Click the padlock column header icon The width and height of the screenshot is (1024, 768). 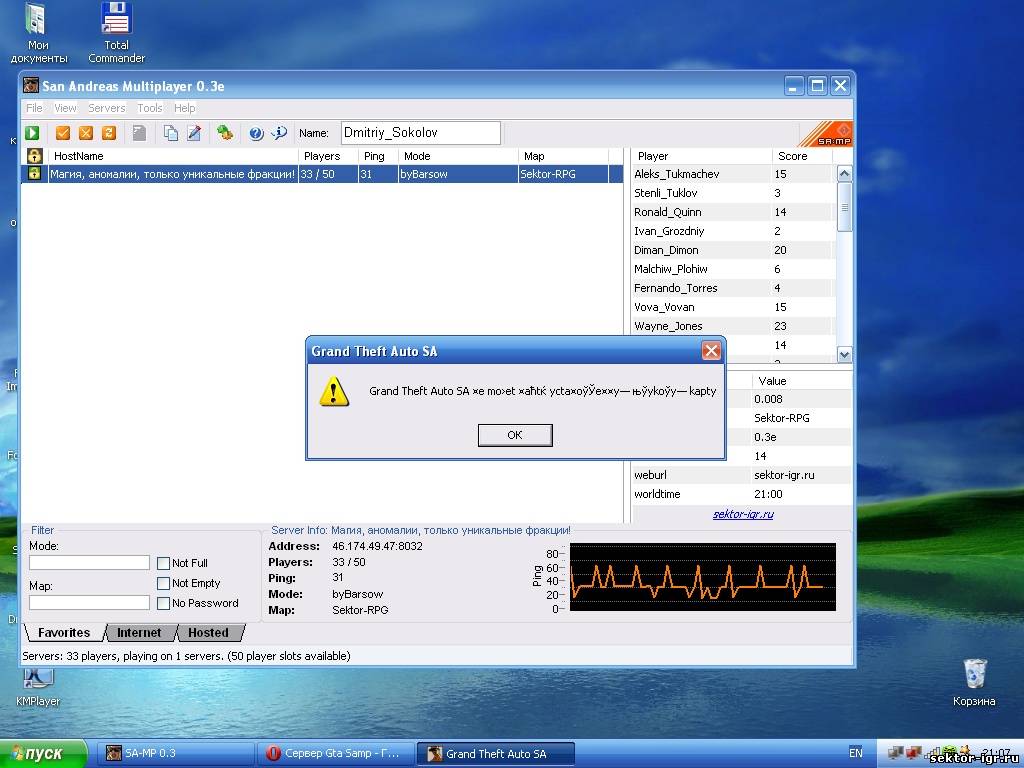coord(35,156)
